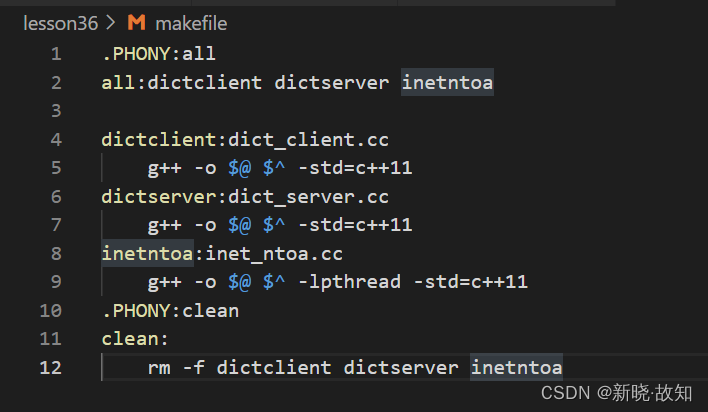Select the makefile breadcrumb item
Image resolution: width=708 pixels, height=412 pixels.
pyautogui.click(x=190, y=22)
